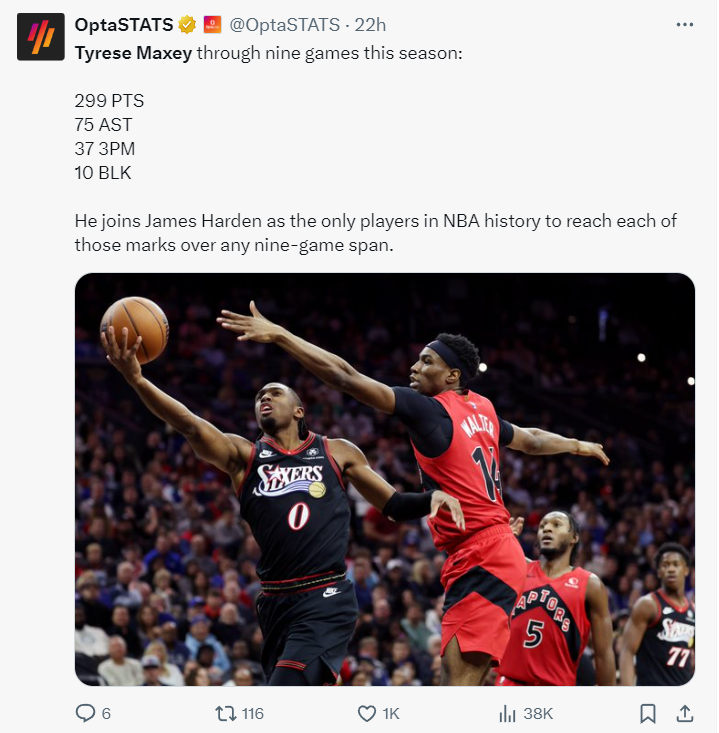
Task: Bookmark this OptaSTATS post
Action: [x=647, y=713]
